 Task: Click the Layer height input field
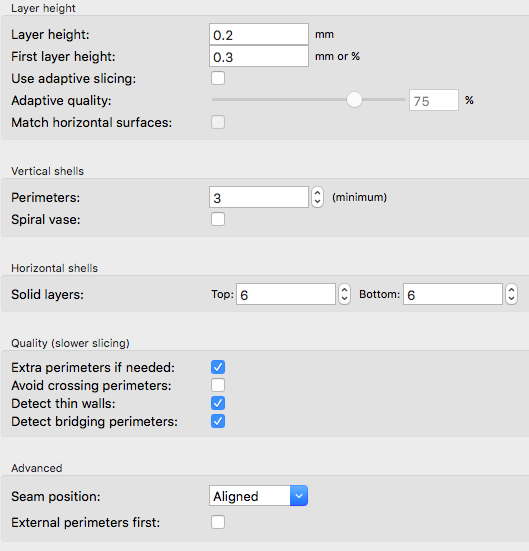coord(259,34)
